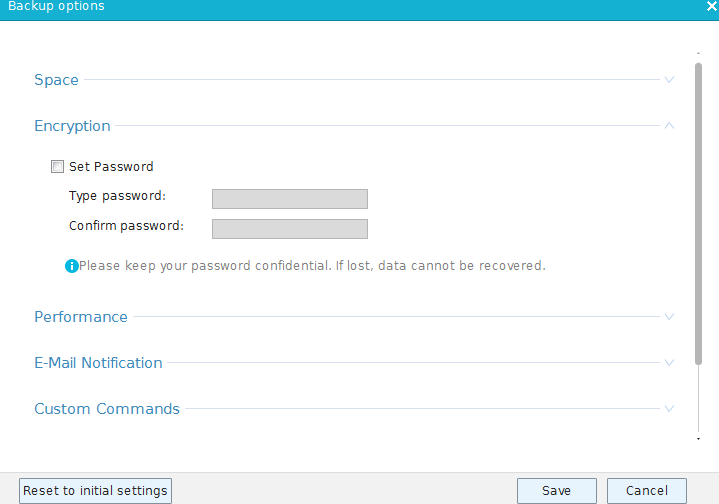Enable the Set Password checkbox

[x=57, y=166]
